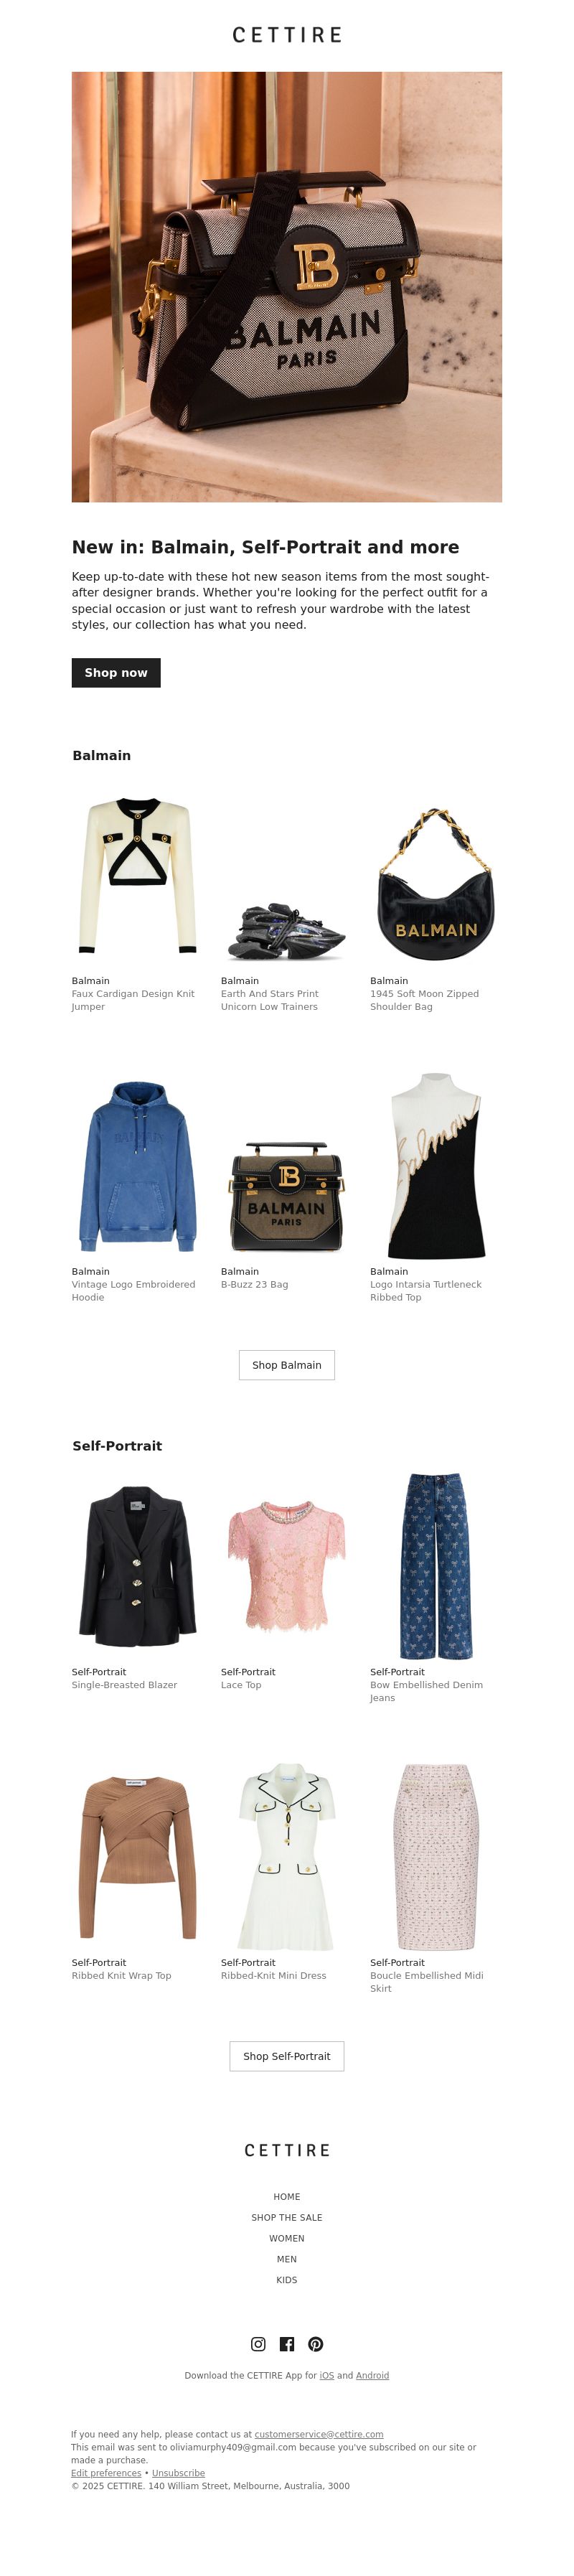Select WOMEN in footer navigation

(287, 2239)
